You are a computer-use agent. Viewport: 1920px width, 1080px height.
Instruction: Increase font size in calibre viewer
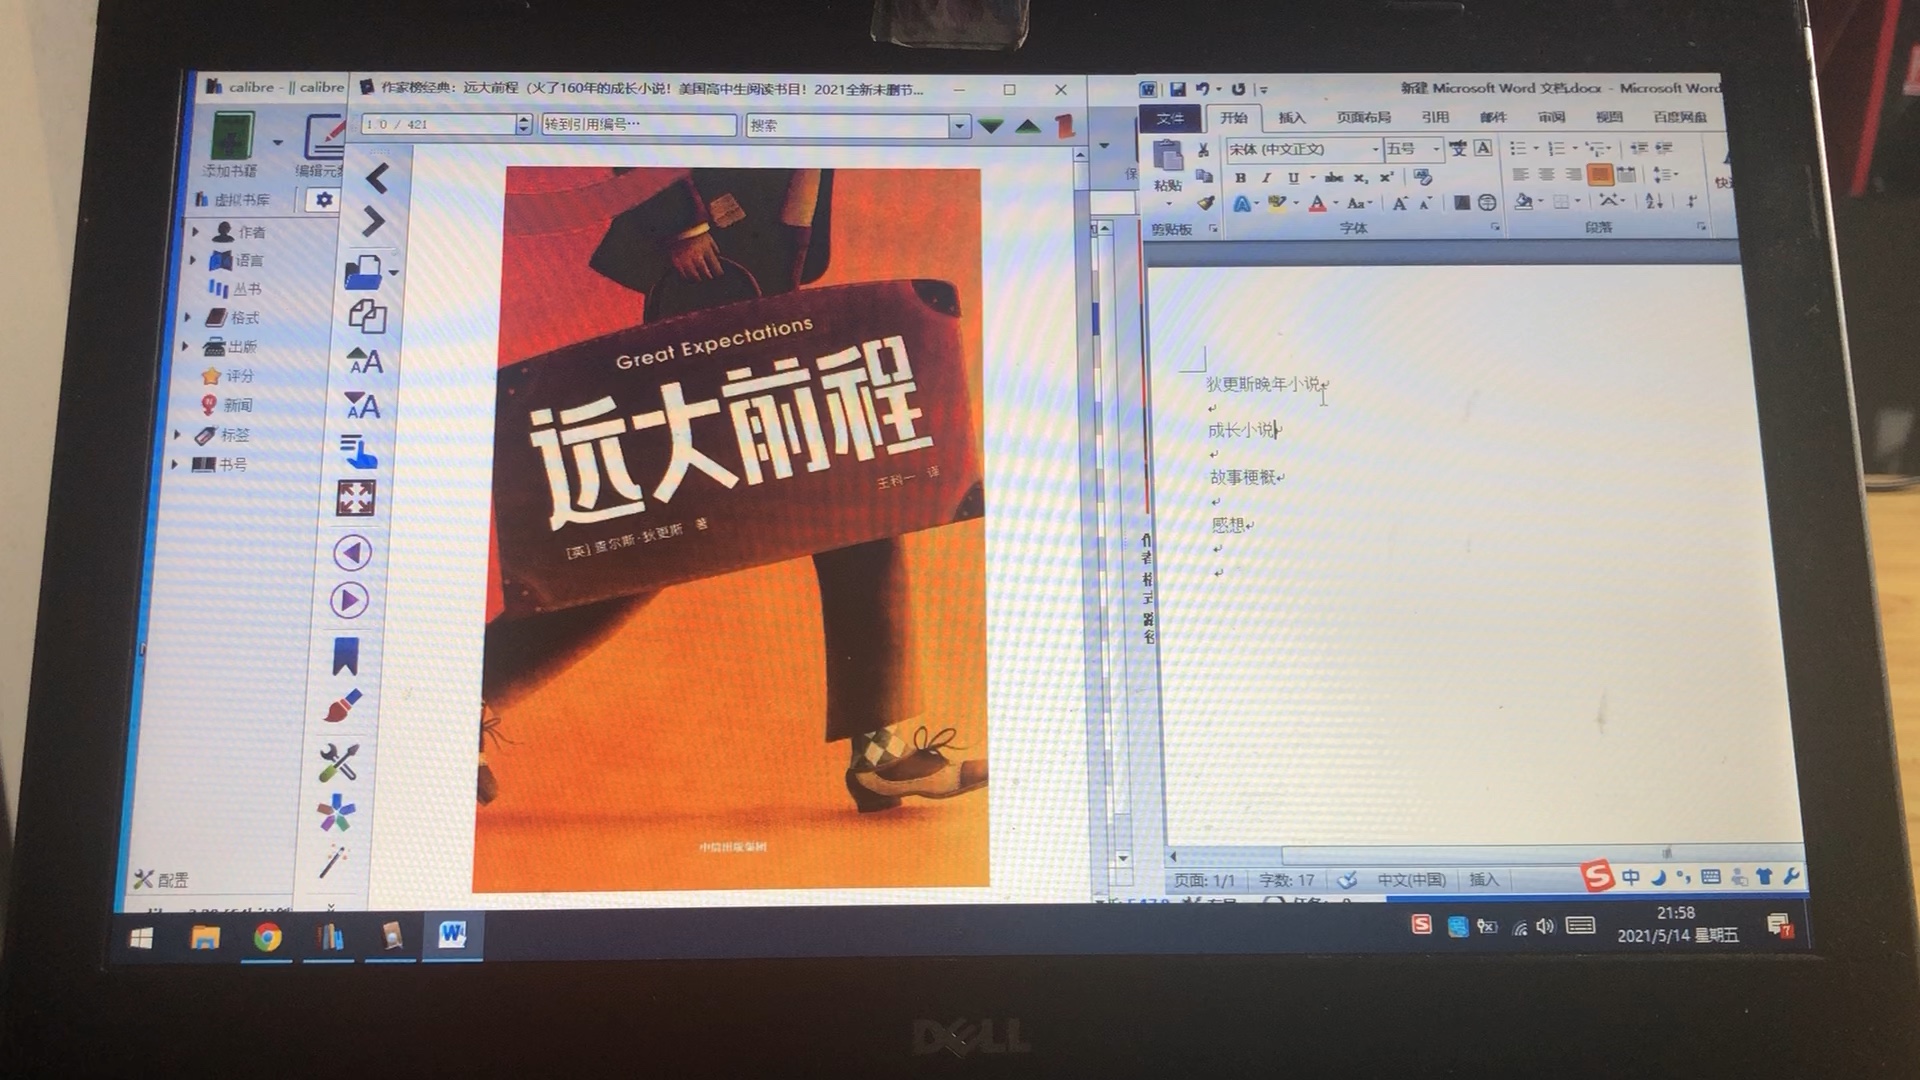point(364,360)
